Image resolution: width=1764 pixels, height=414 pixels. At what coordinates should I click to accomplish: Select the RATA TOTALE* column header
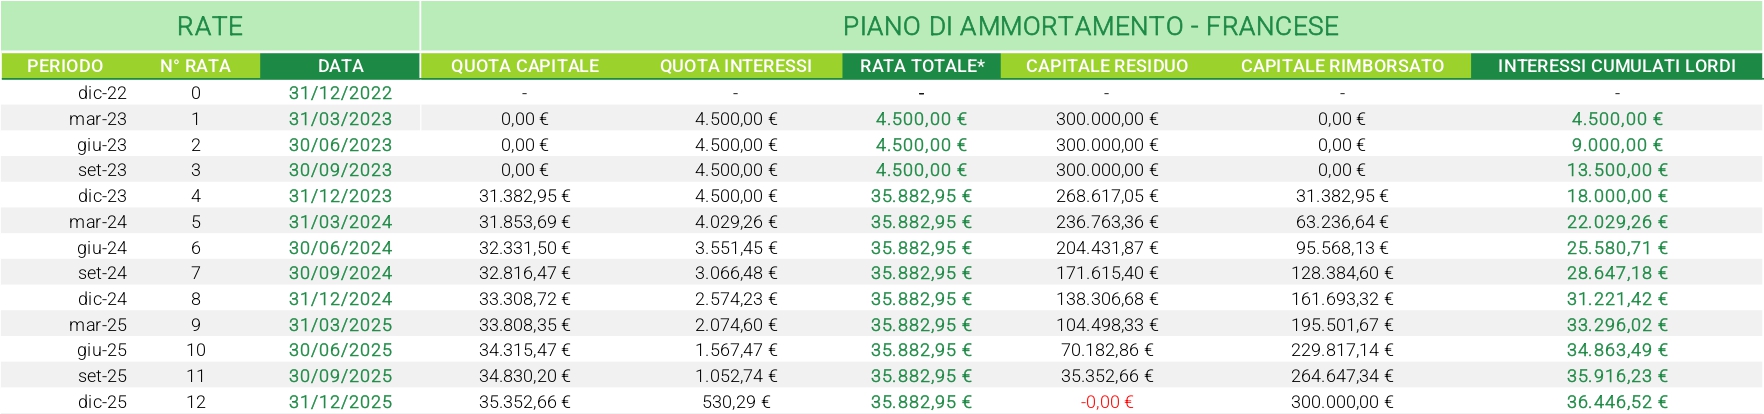(x=922, y=66)
